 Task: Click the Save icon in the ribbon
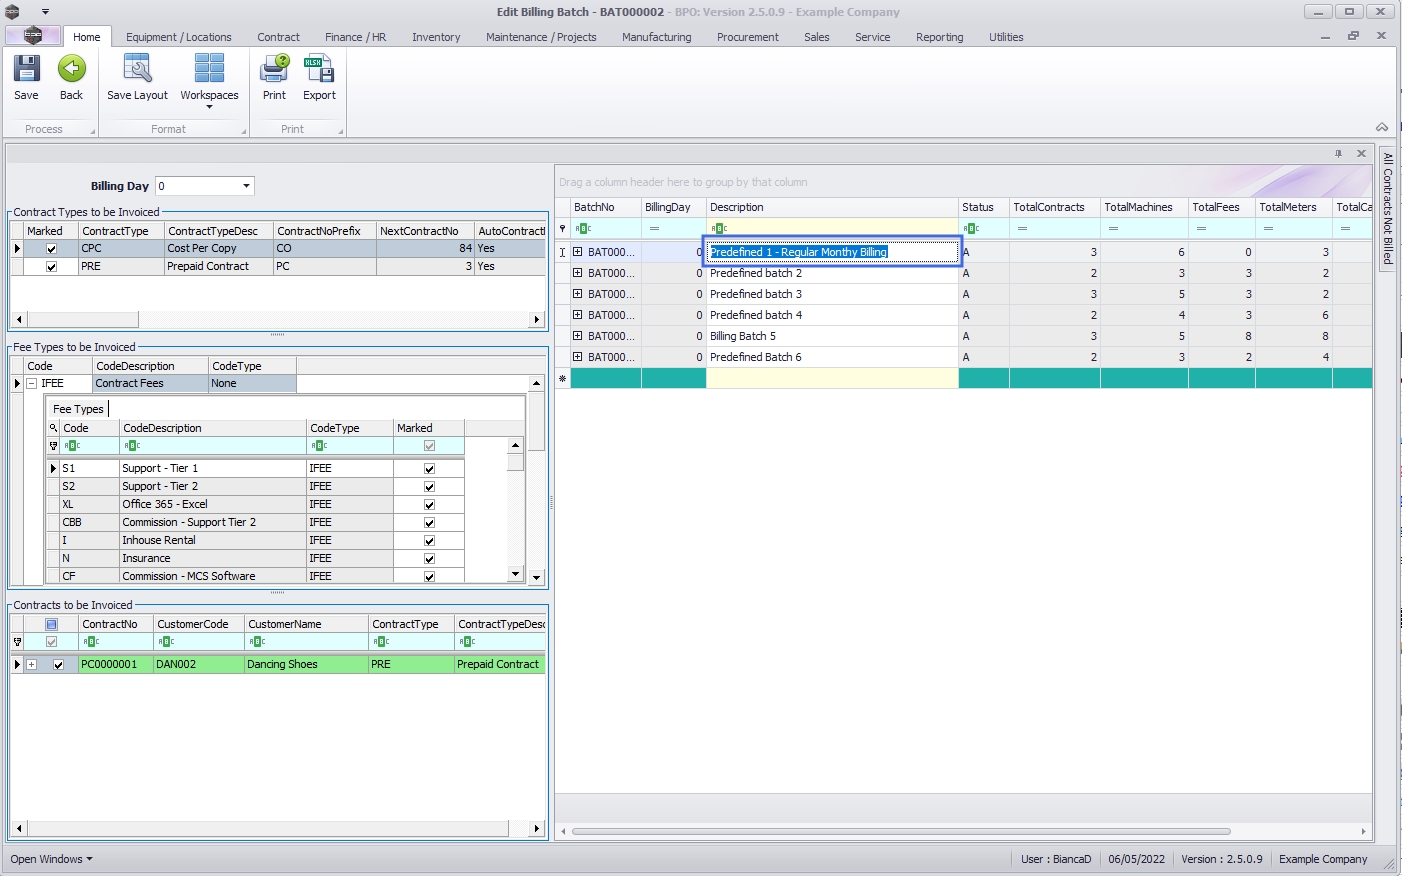(x=26, y=70)
